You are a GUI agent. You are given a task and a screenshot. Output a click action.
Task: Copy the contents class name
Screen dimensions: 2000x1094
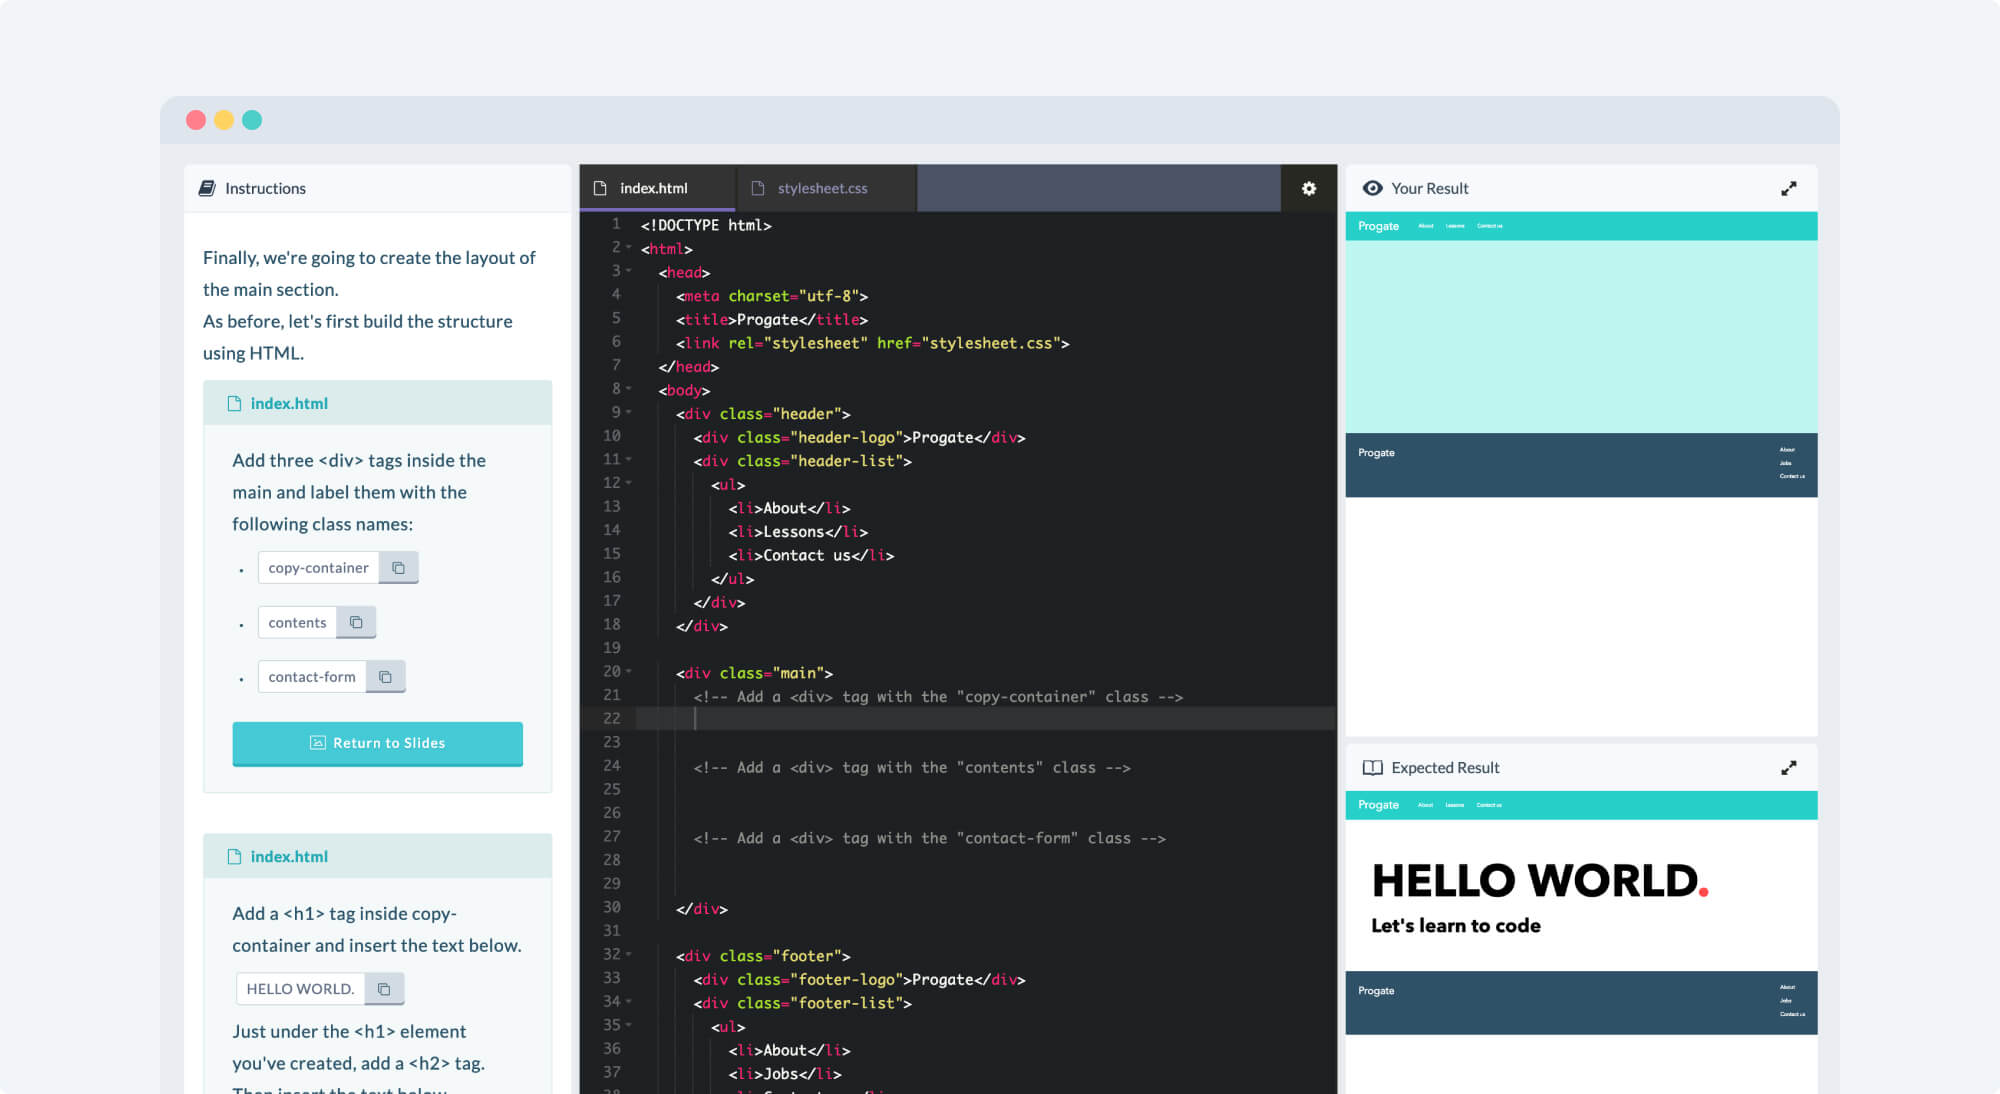(x=356, y=622)
